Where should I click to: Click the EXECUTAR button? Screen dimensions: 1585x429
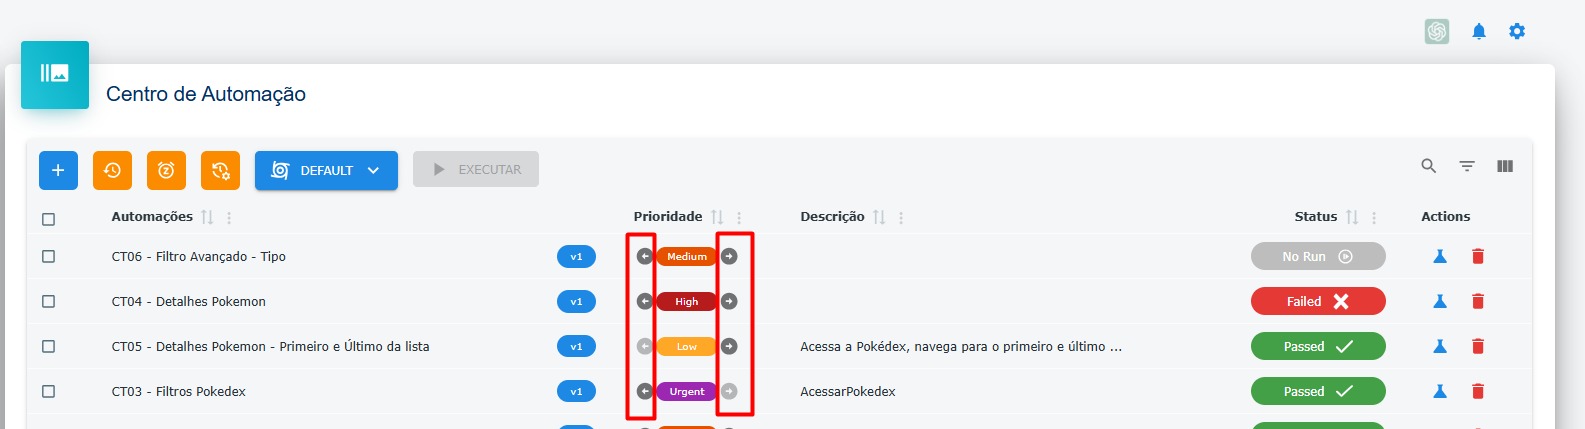point(476,169)
